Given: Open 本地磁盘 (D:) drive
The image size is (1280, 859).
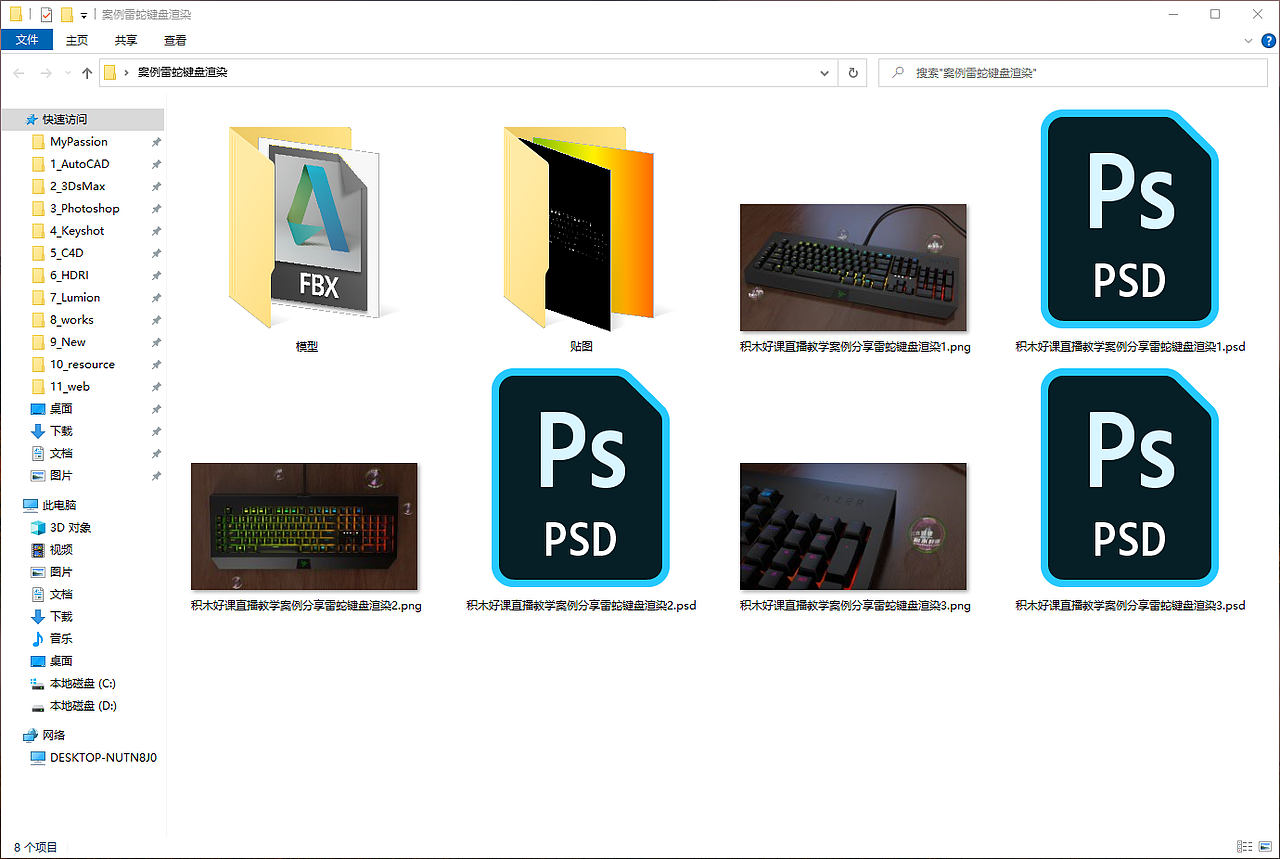Looking at the screenshot, I should pyautogui.click(x=83, y=706).
